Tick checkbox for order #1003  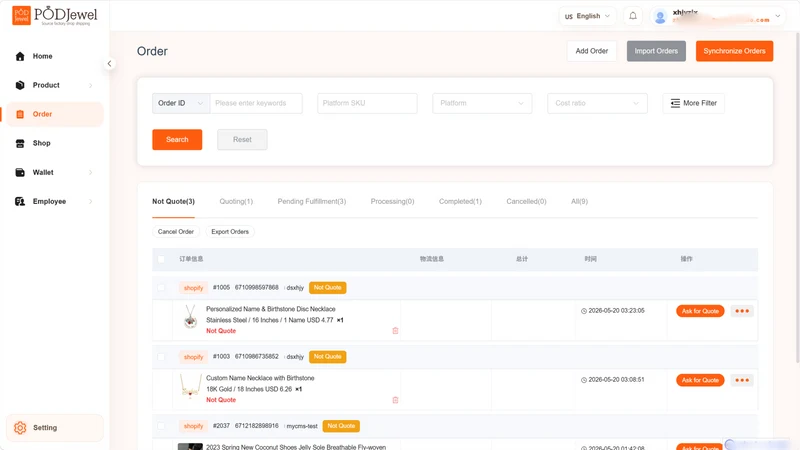pos(161,357)
